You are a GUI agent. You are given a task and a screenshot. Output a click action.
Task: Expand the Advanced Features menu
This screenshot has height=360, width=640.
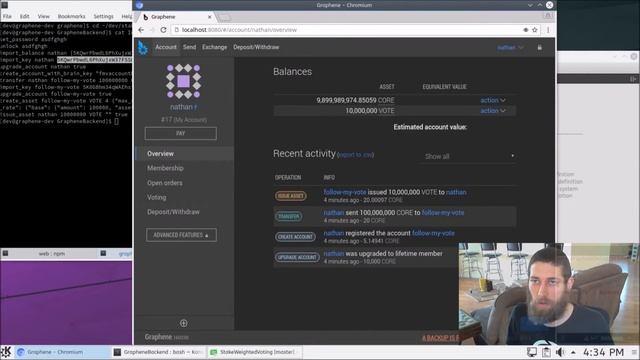pos(181,235)
